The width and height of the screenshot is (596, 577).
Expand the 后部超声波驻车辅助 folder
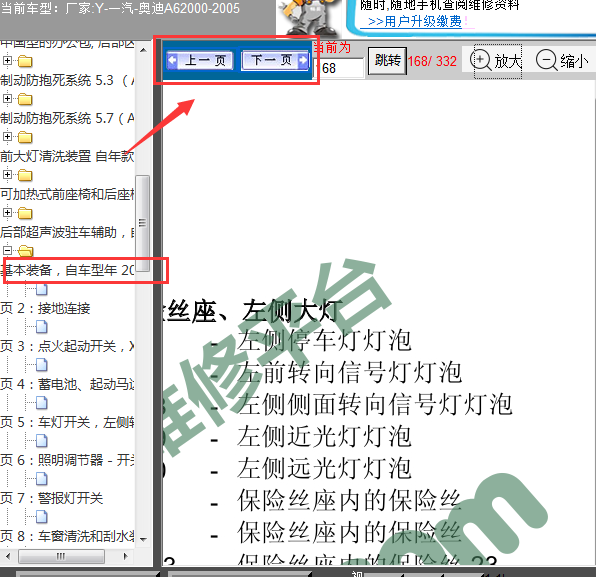coord(7,212)
